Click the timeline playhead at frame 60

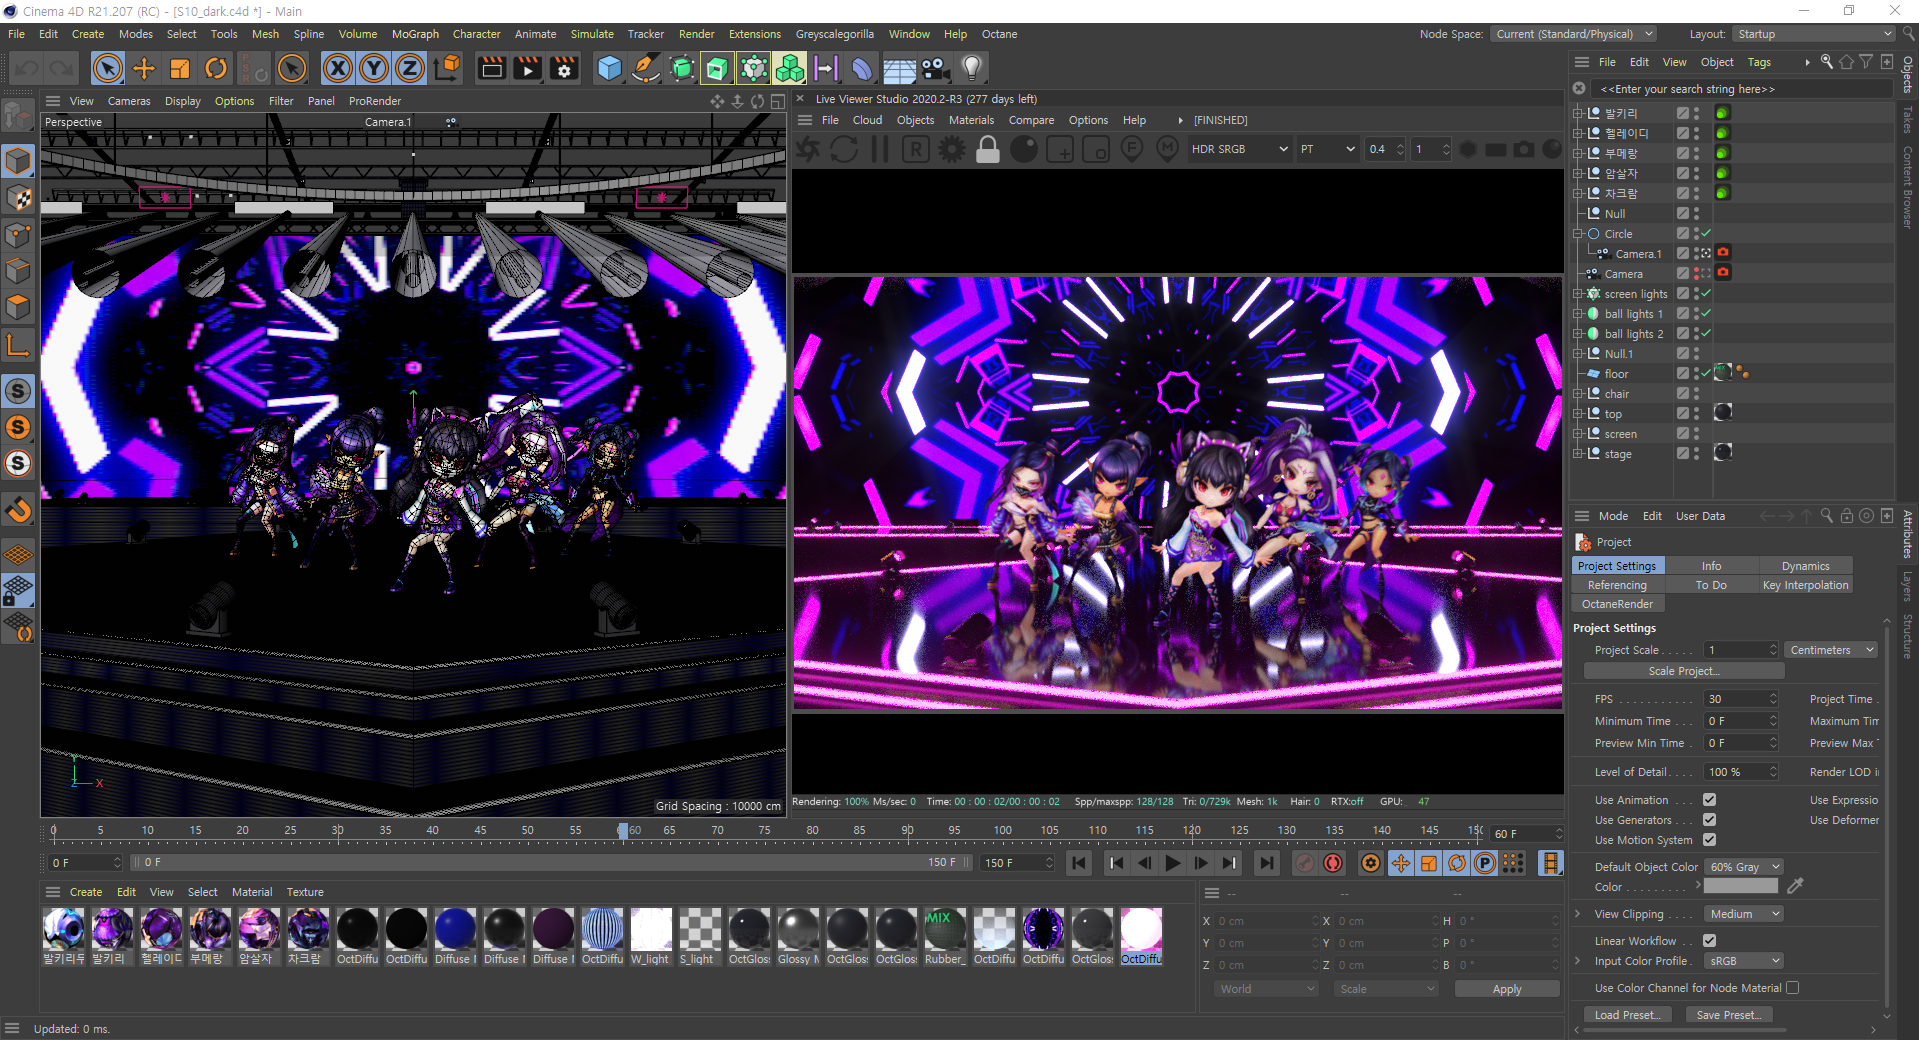point(623,831)
